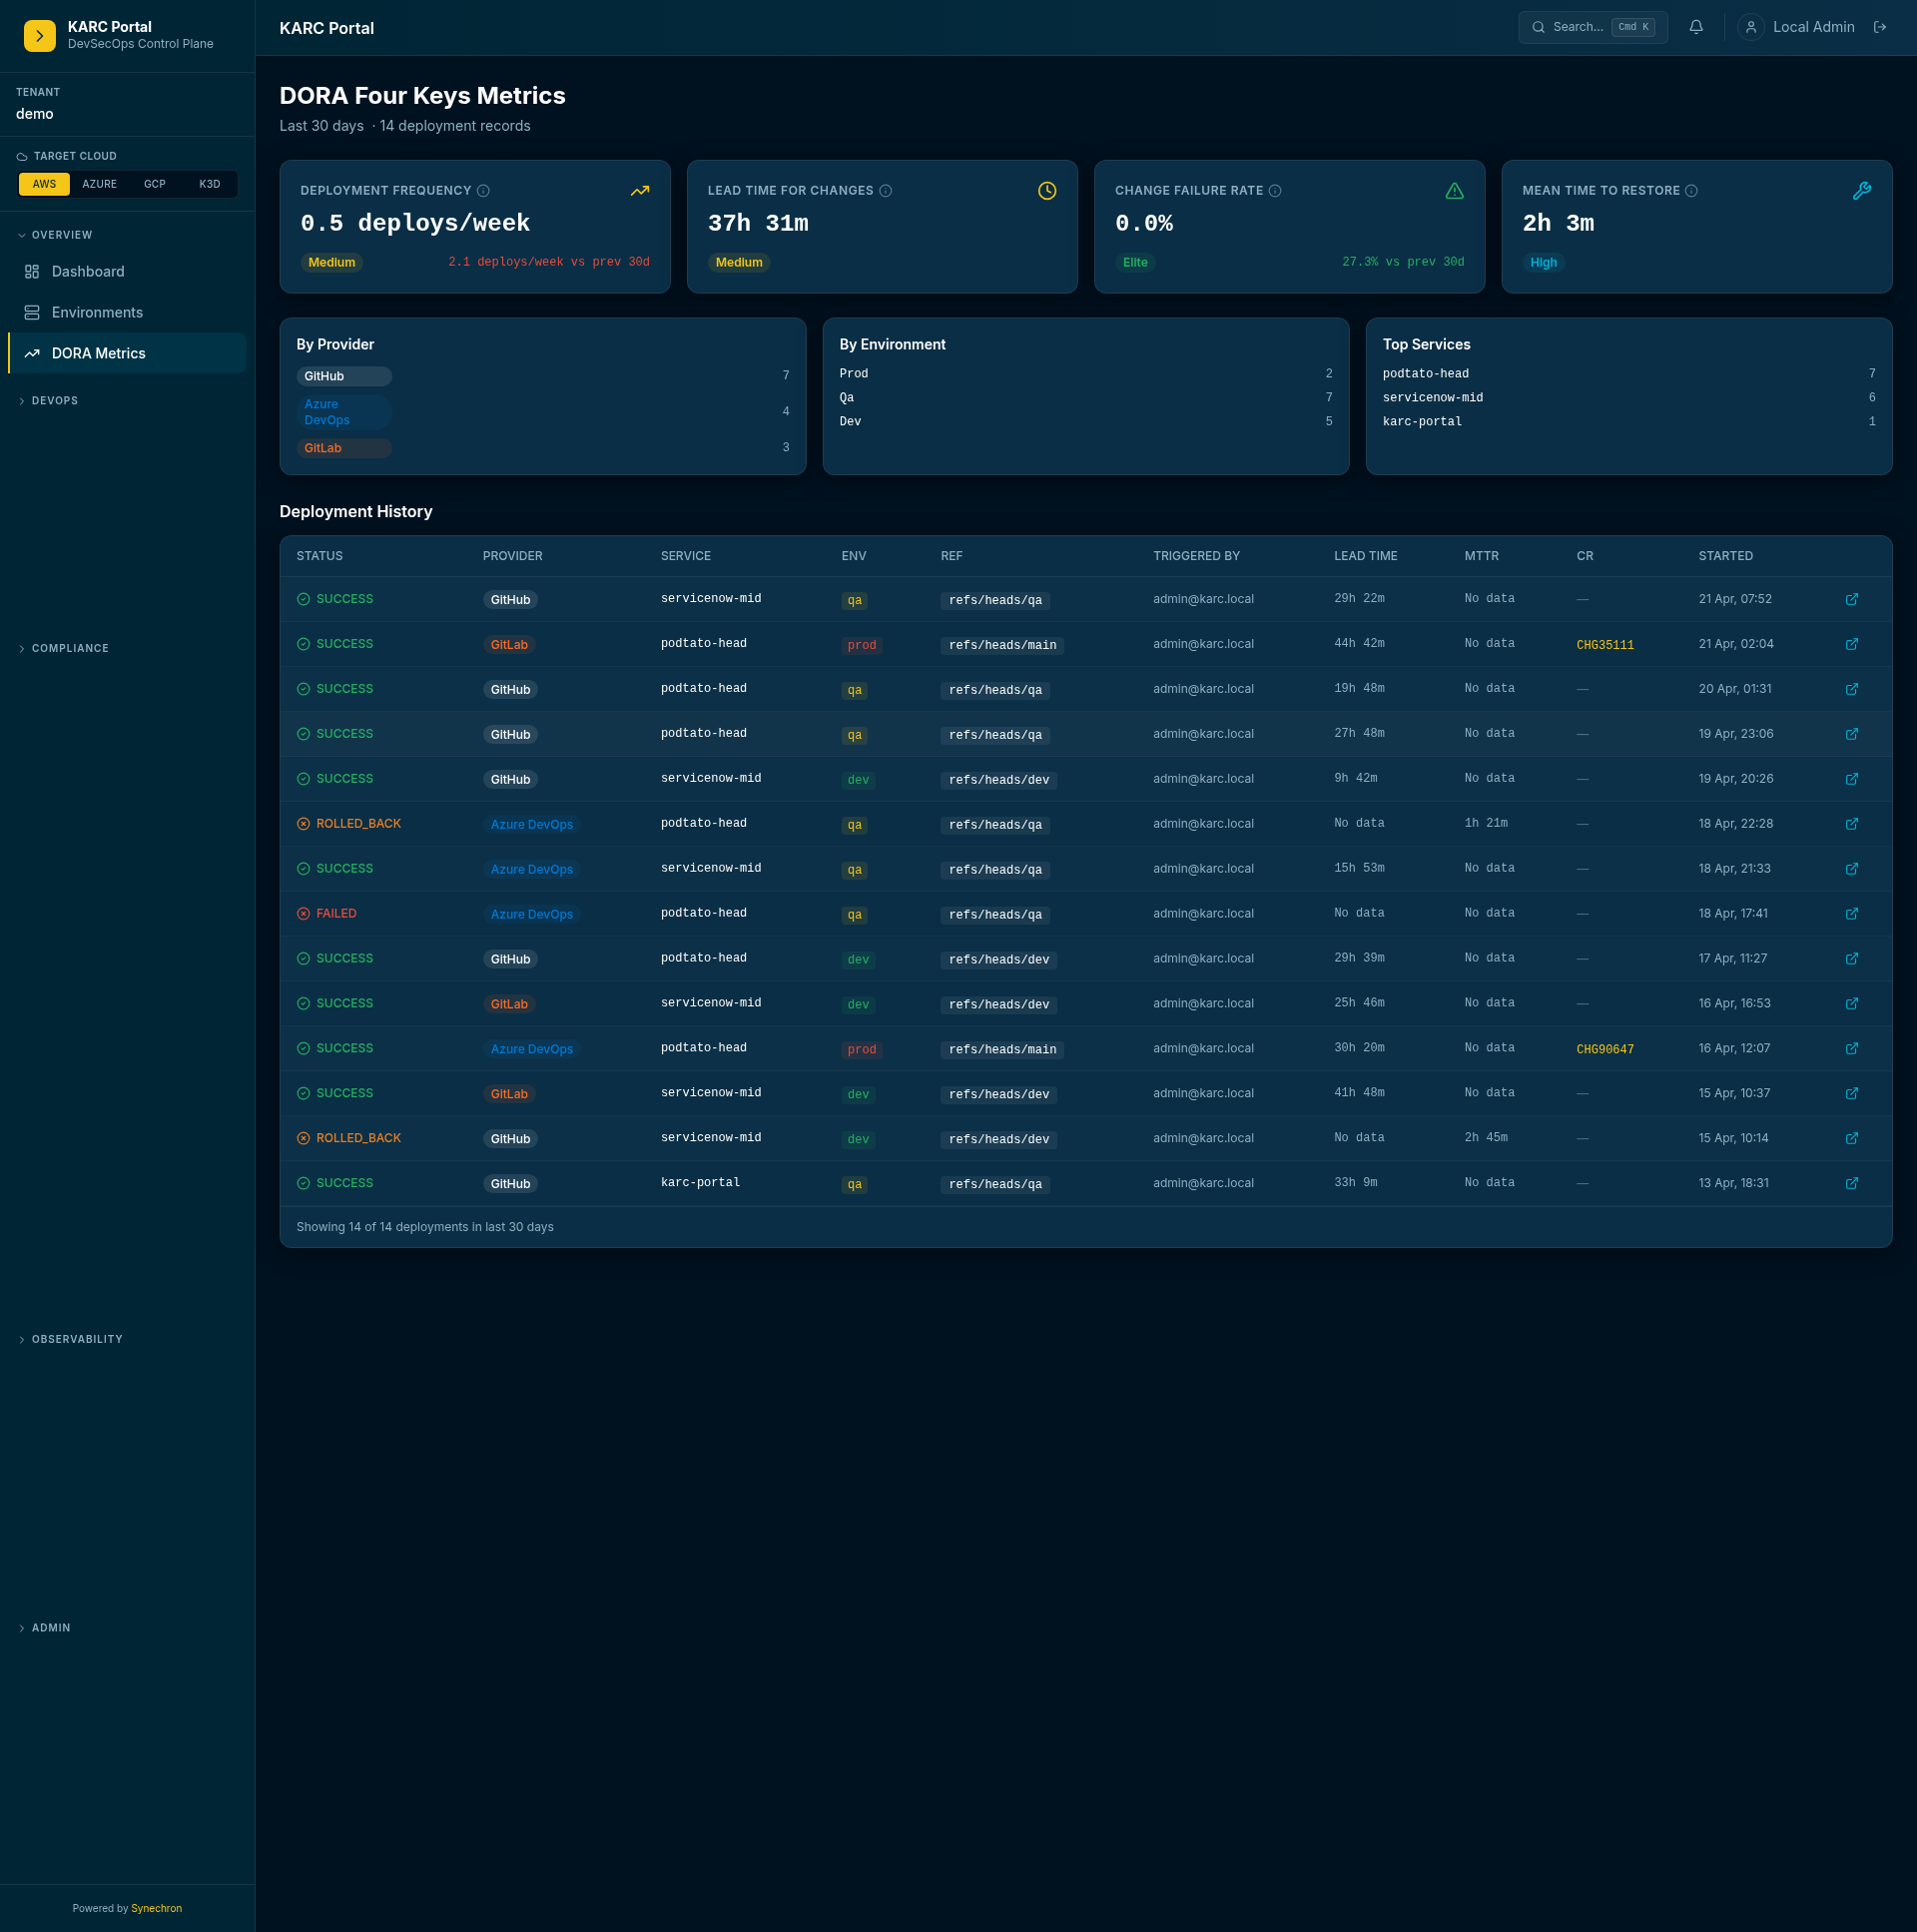The height and width of the screenshot is (1932, 1917).
Task: Click the GitHub provider badge in By Provider
Action: coord(344,377)
